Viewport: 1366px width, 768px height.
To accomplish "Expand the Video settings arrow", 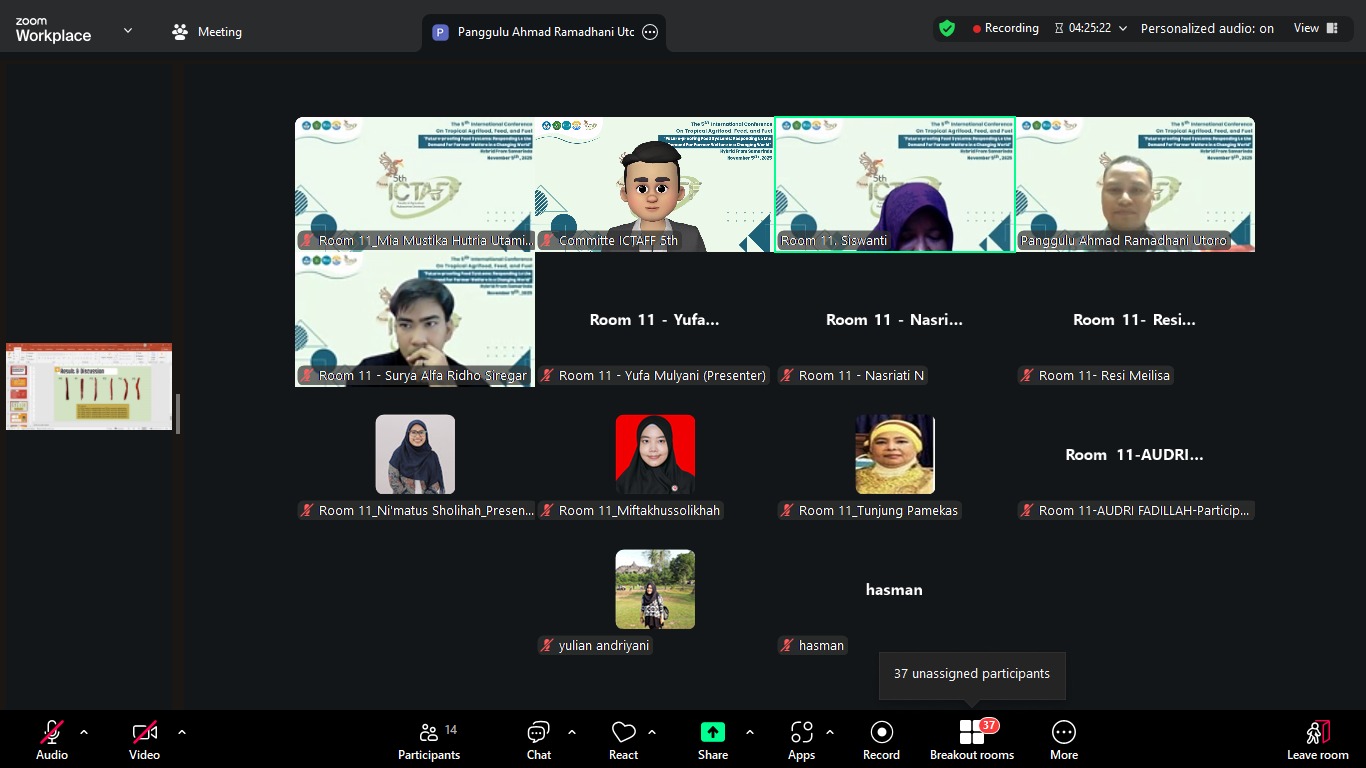I will [182, 732].
